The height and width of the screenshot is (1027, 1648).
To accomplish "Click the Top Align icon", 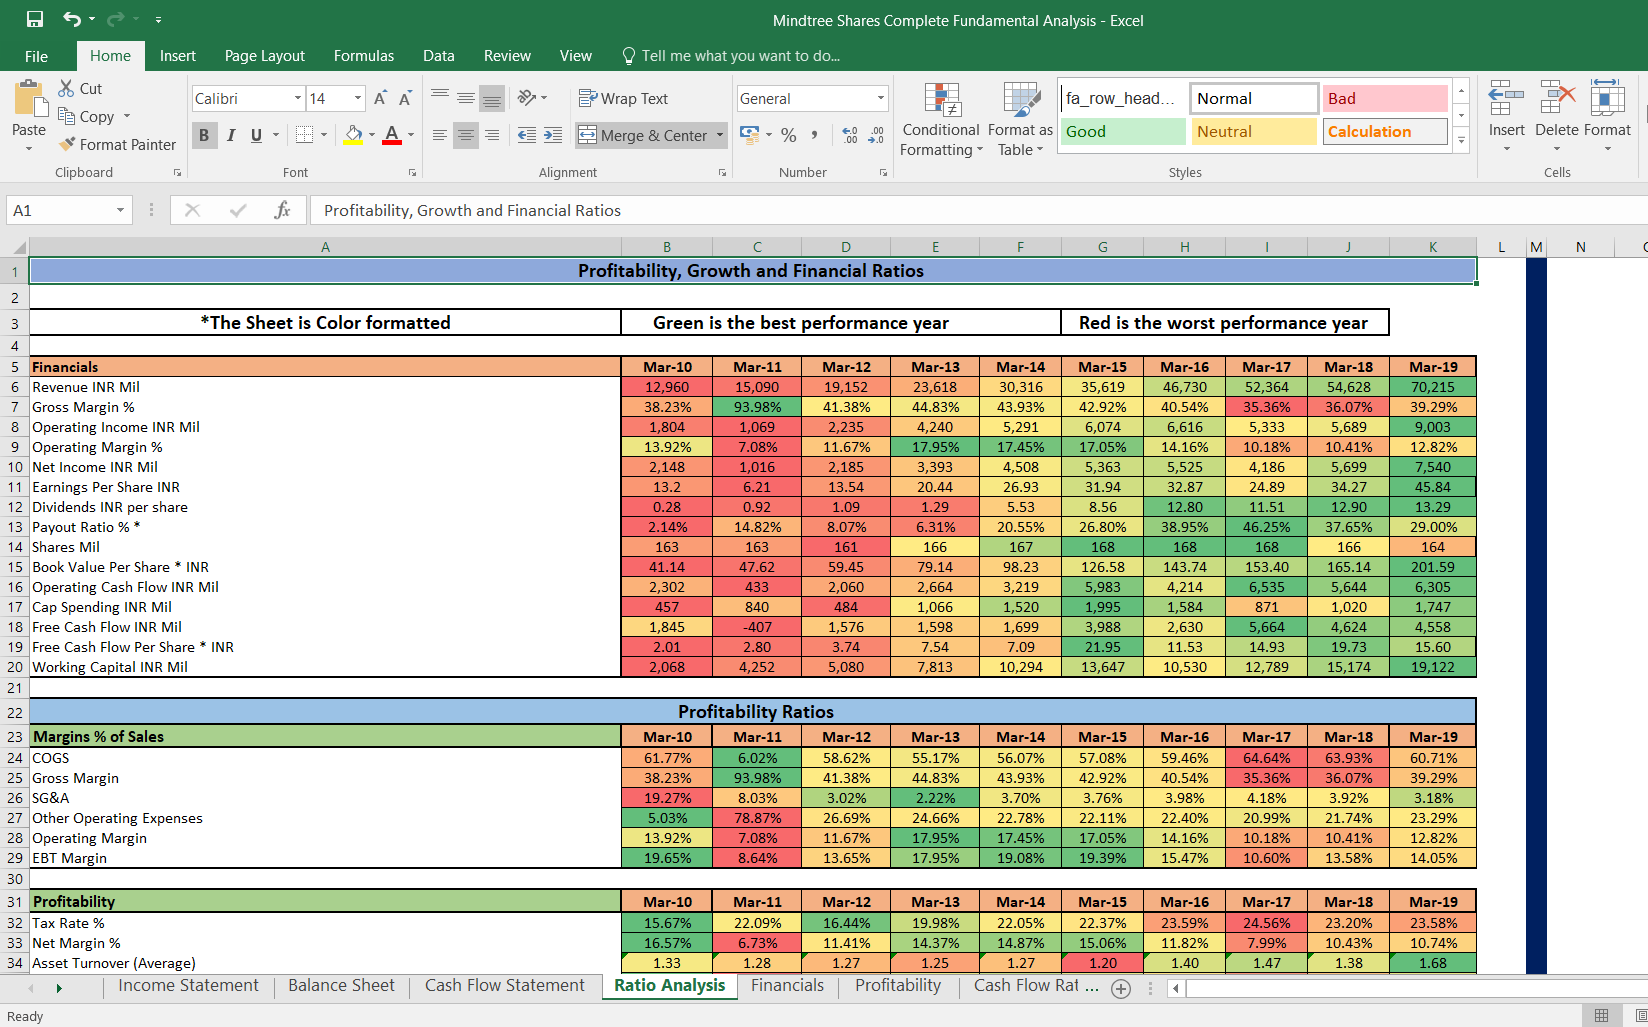I will pos(440,97).
